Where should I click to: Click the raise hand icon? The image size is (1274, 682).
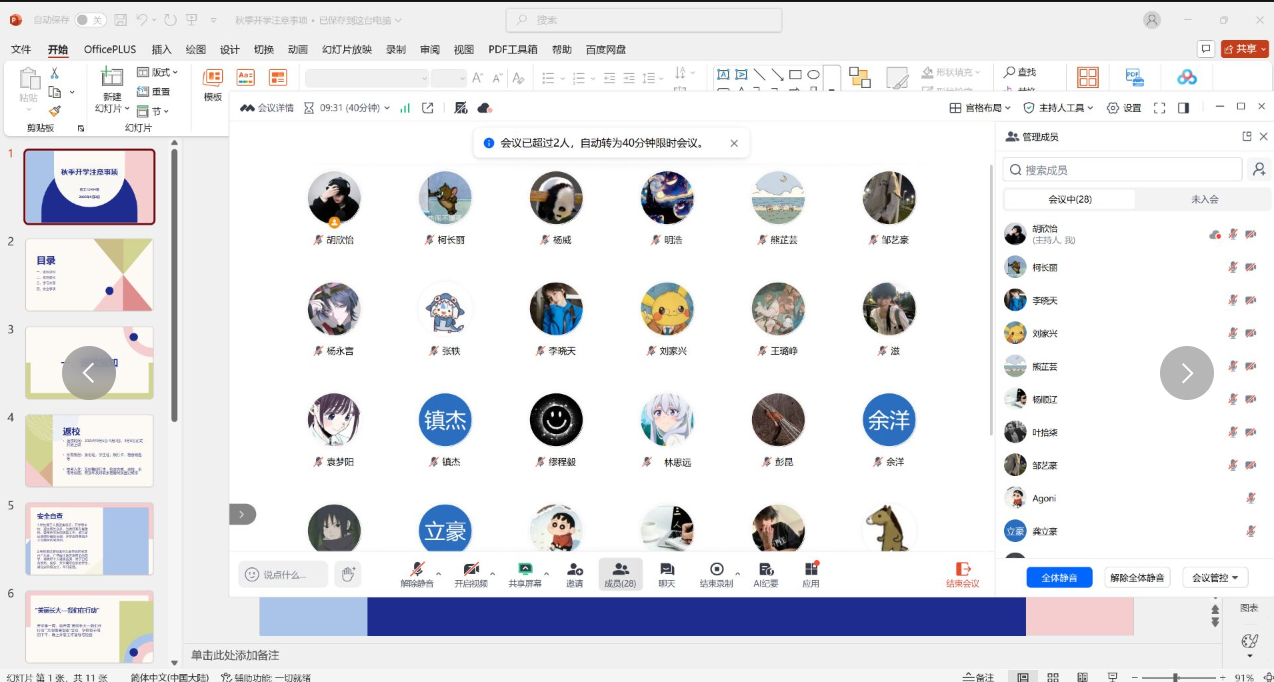tap(348, 574)
